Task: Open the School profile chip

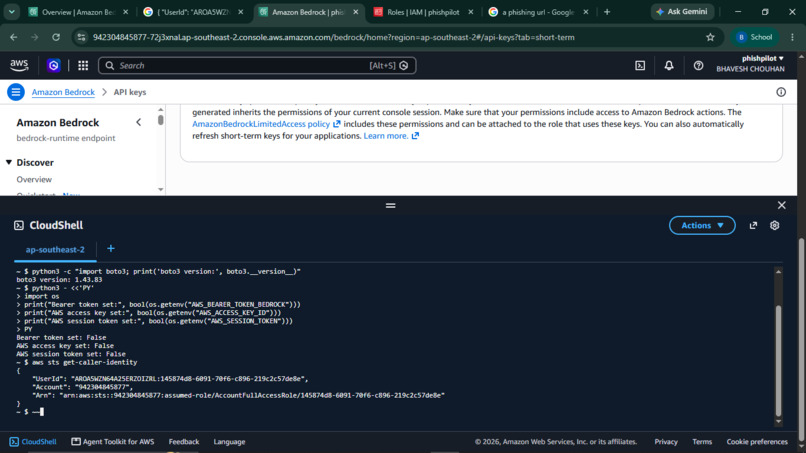Action: click(x=755, y=37)
